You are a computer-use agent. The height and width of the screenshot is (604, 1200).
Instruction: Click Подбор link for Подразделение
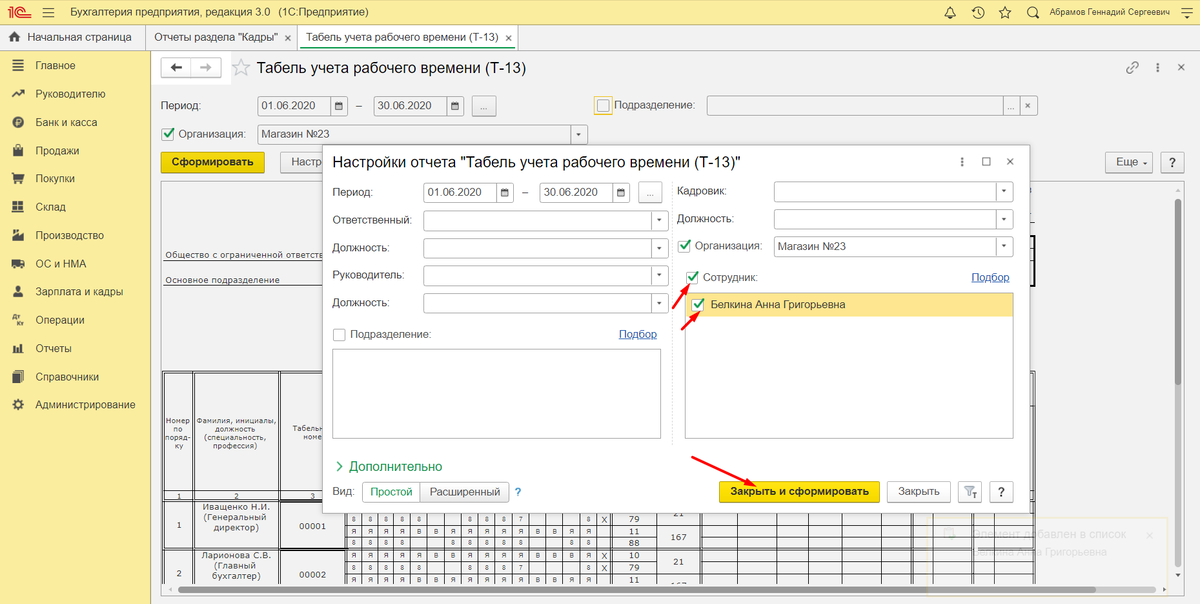coord(638,334)
